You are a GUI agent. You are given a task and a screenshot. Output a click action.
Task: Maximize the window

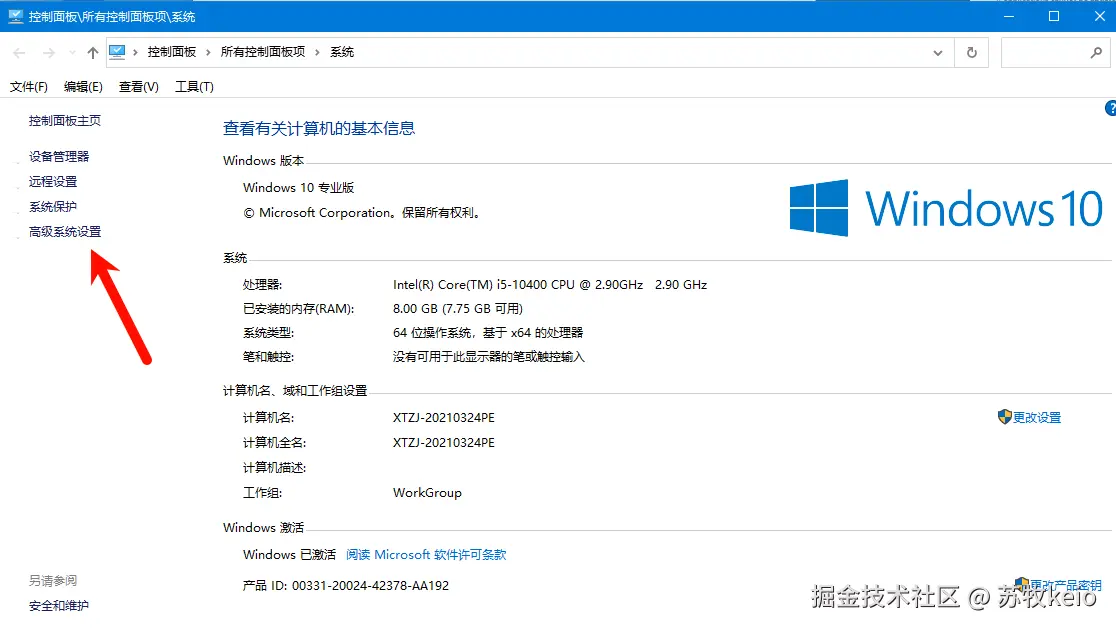coord(1054,16)
